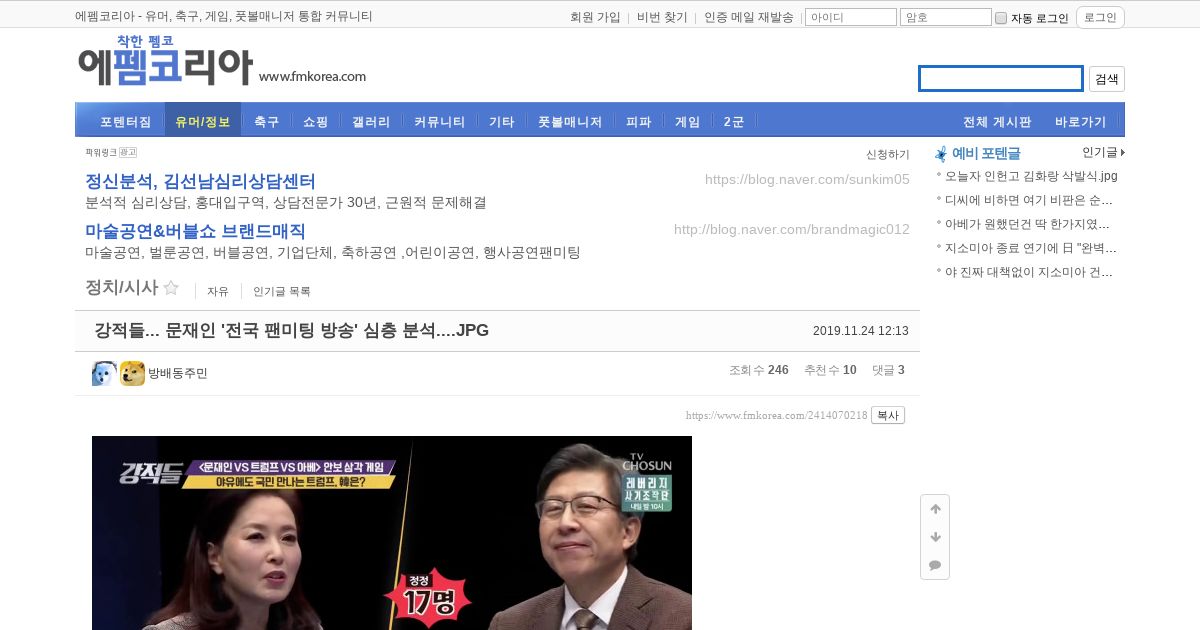Screen dimensions: 1200x630
Task: Click the post date 2019.11.24 12:13
Action: pos(861,331)
